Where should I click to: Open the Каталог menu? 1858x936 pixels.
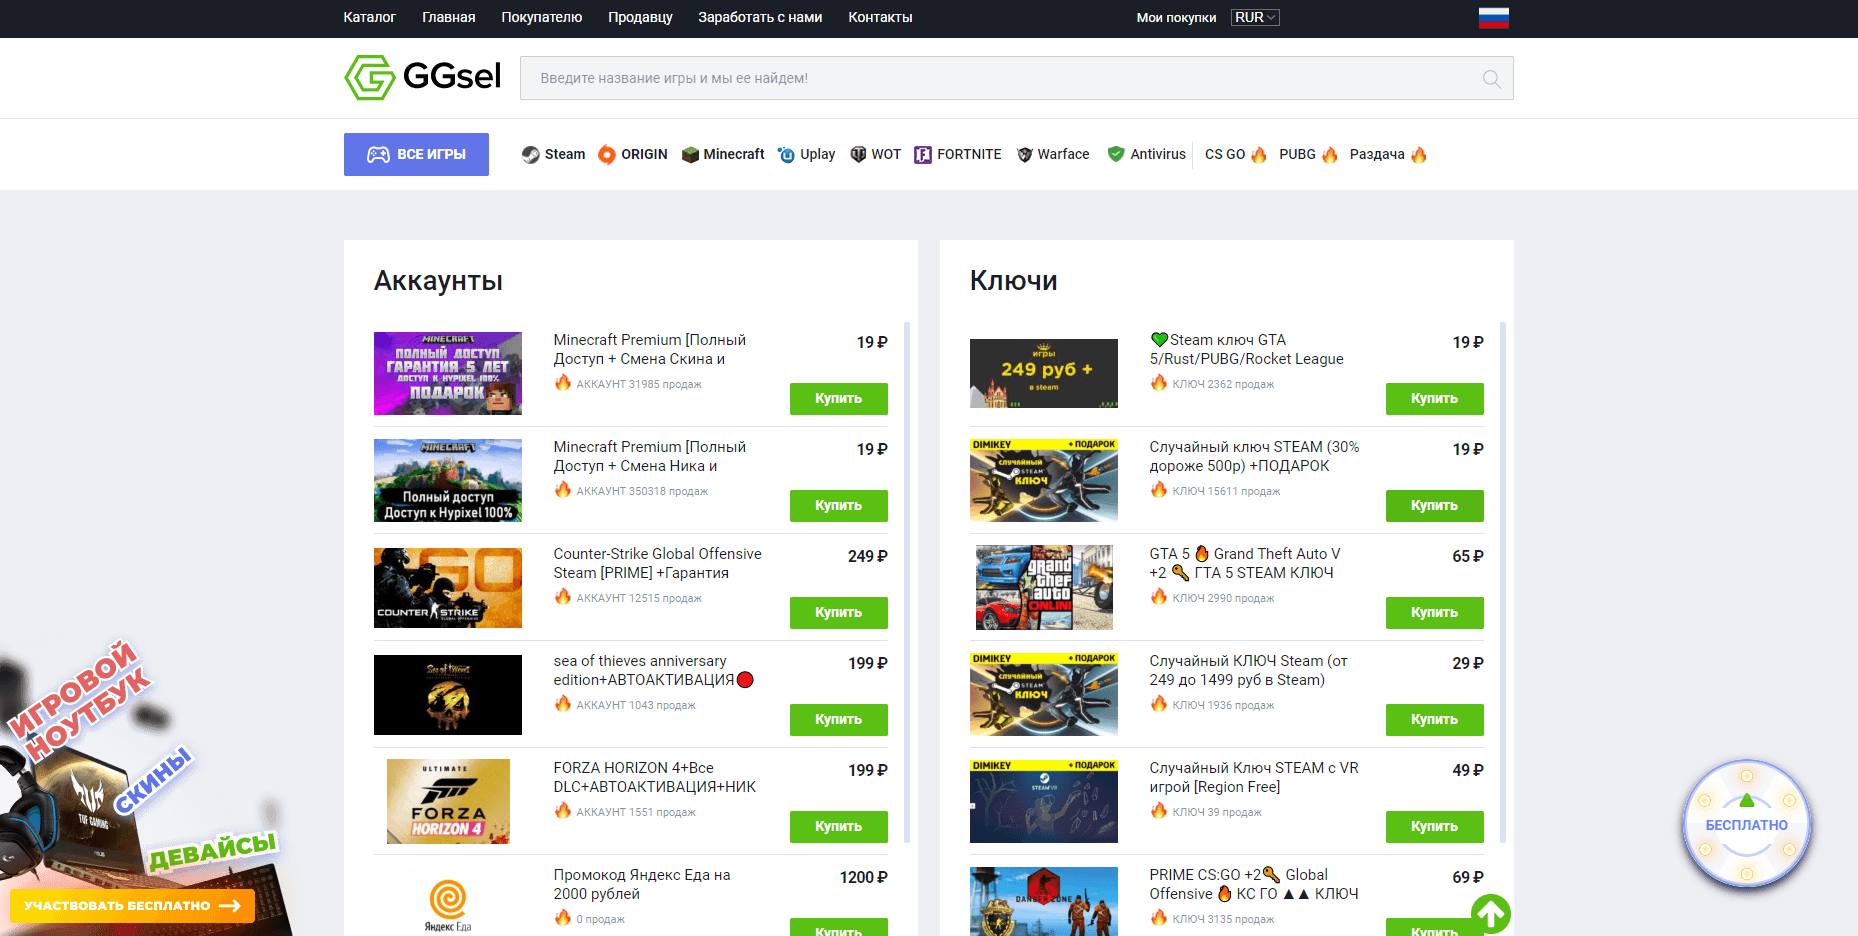pyautogui.click(x=369, y=17)
